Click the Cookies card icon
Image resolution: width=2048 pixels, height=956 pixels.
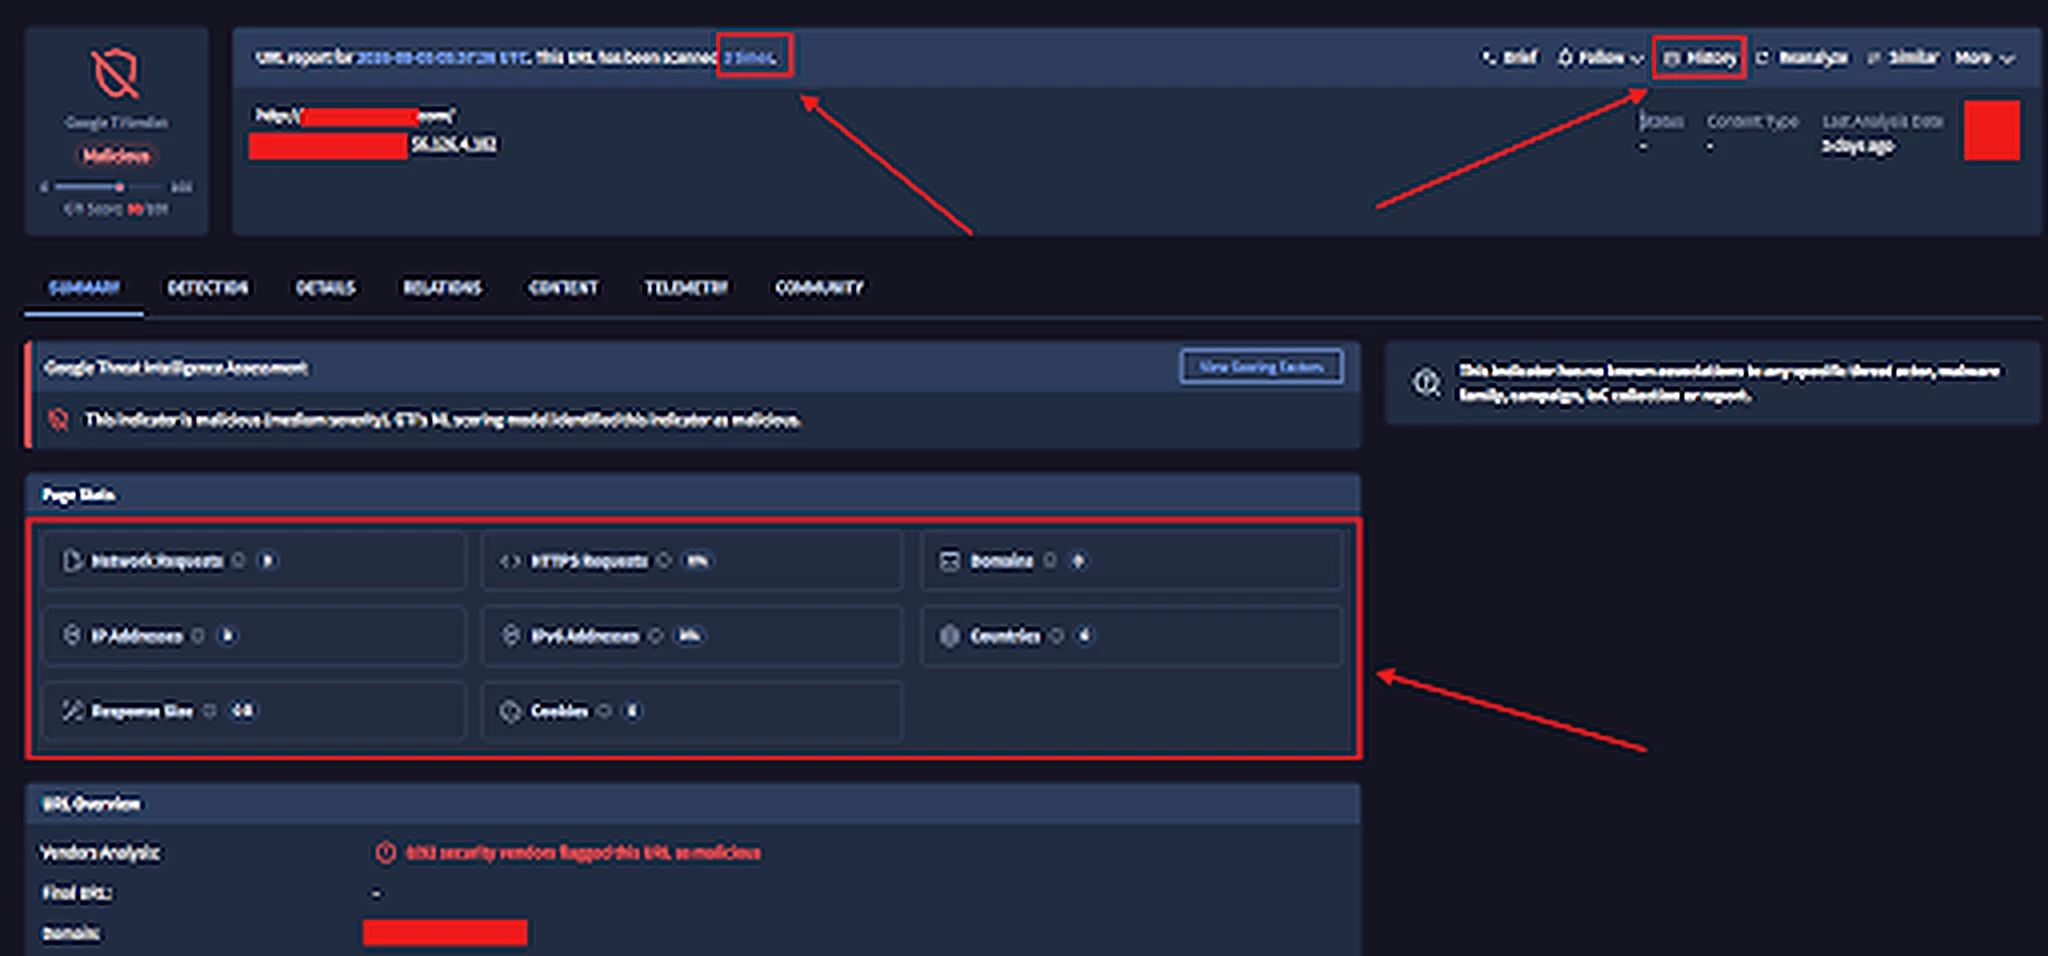tap(510, 711)
